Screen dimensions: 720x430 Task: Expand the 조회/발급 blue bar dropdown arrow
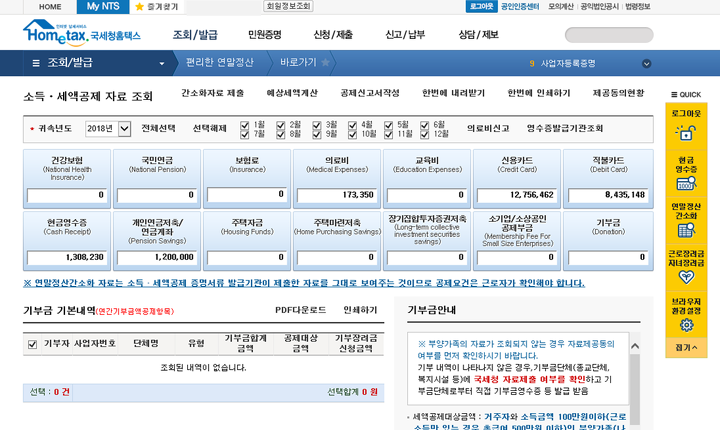click(162, 63)
